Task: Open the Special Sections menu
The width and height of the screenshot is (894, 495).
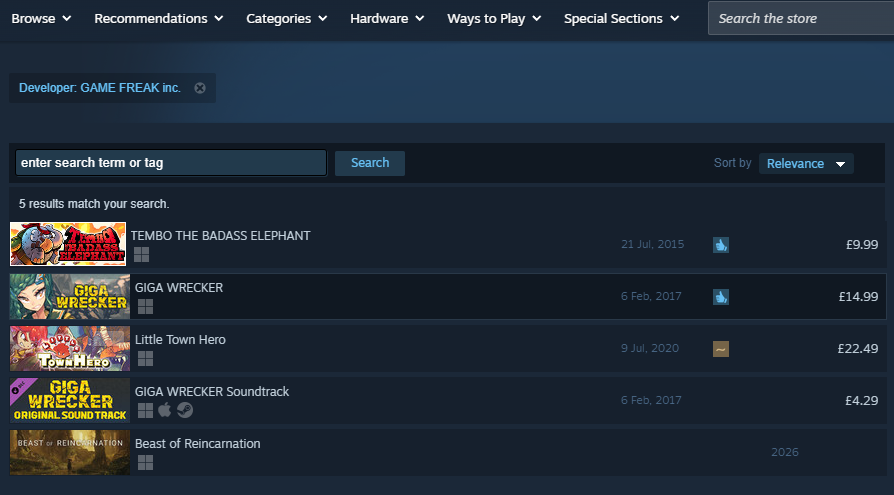Action: click(621, 18)
